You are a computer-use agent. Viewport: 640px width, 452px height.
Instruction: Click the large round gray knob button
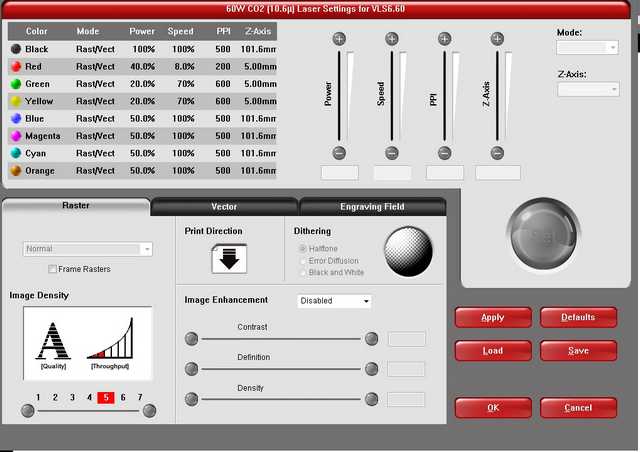(x=544, y=234)
